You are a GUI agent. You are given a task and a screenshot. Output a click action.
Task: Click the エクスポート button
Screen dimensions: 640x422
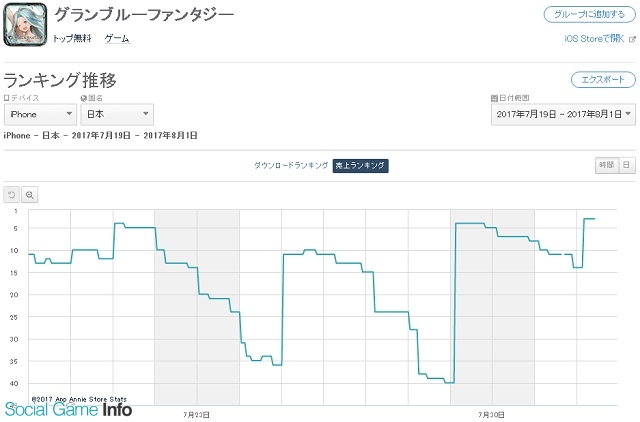coord(603,80)
